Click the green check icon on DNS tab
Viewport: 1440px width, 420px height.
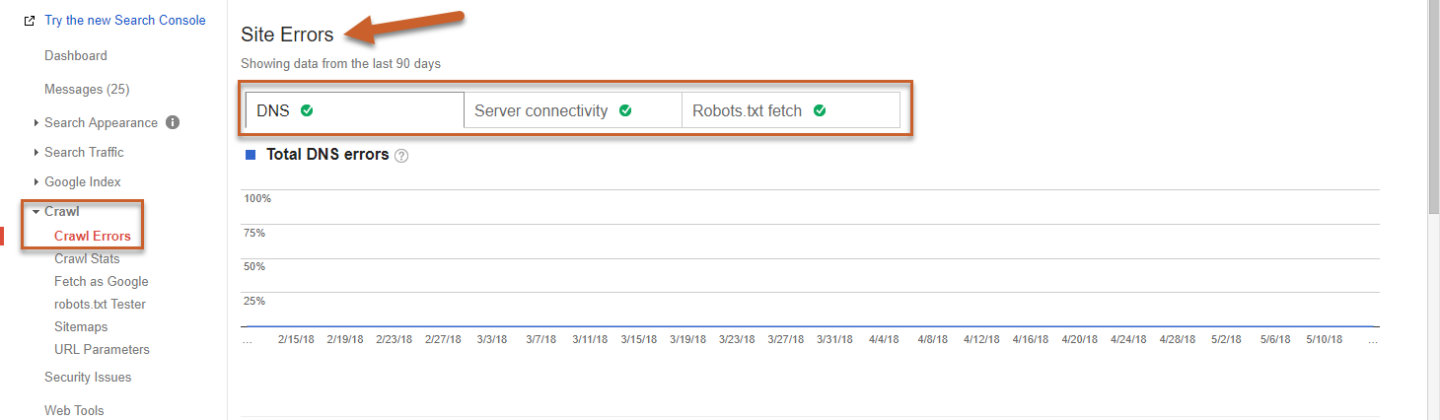tap(307, 110)
